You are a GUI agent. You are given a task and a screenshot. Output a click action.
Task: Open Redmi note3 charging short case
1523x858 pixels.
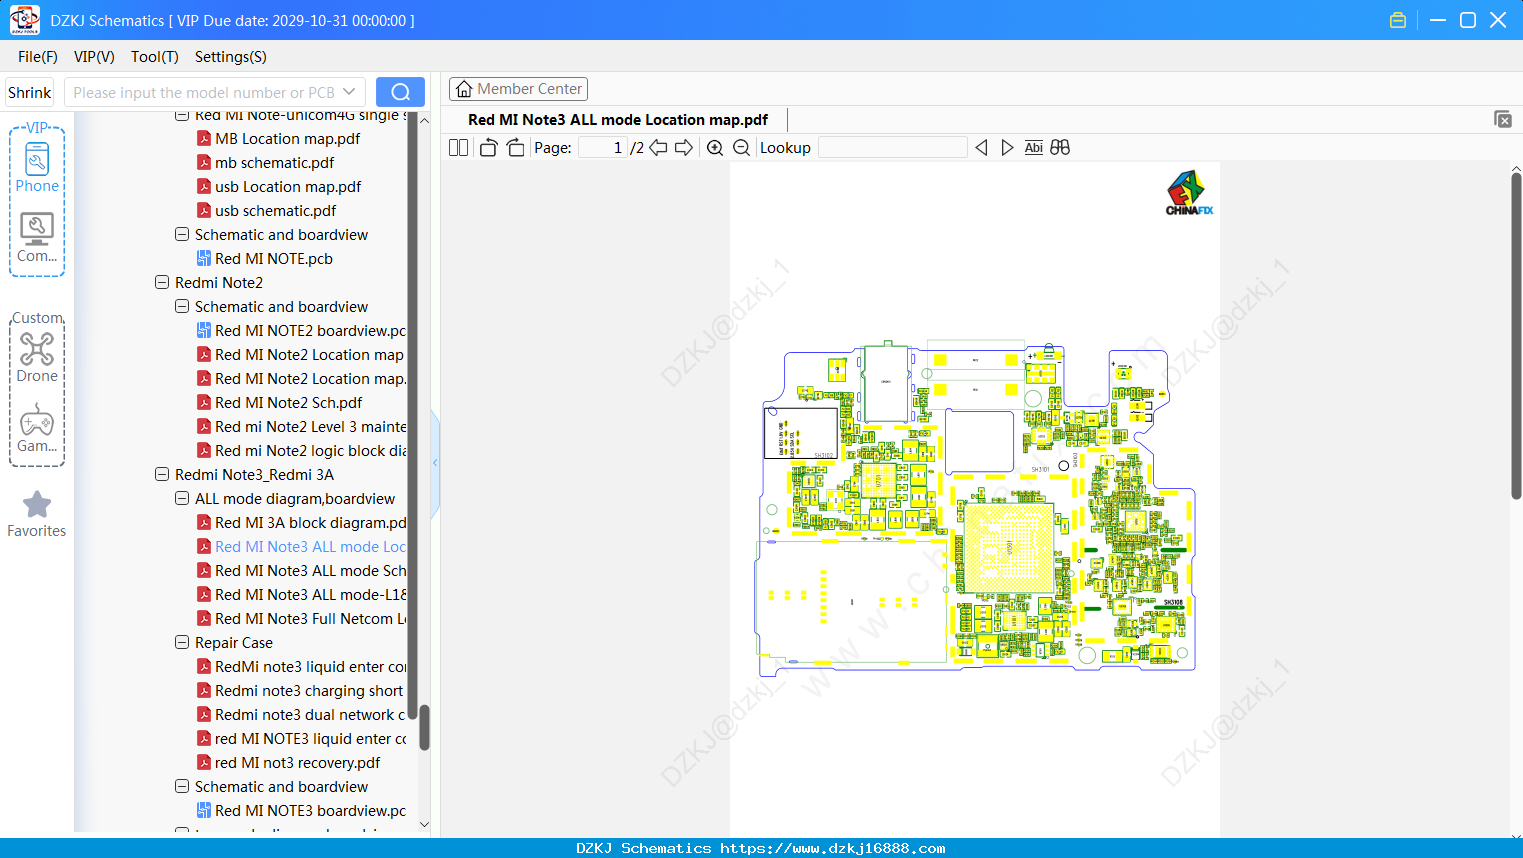tap(300, 691)
